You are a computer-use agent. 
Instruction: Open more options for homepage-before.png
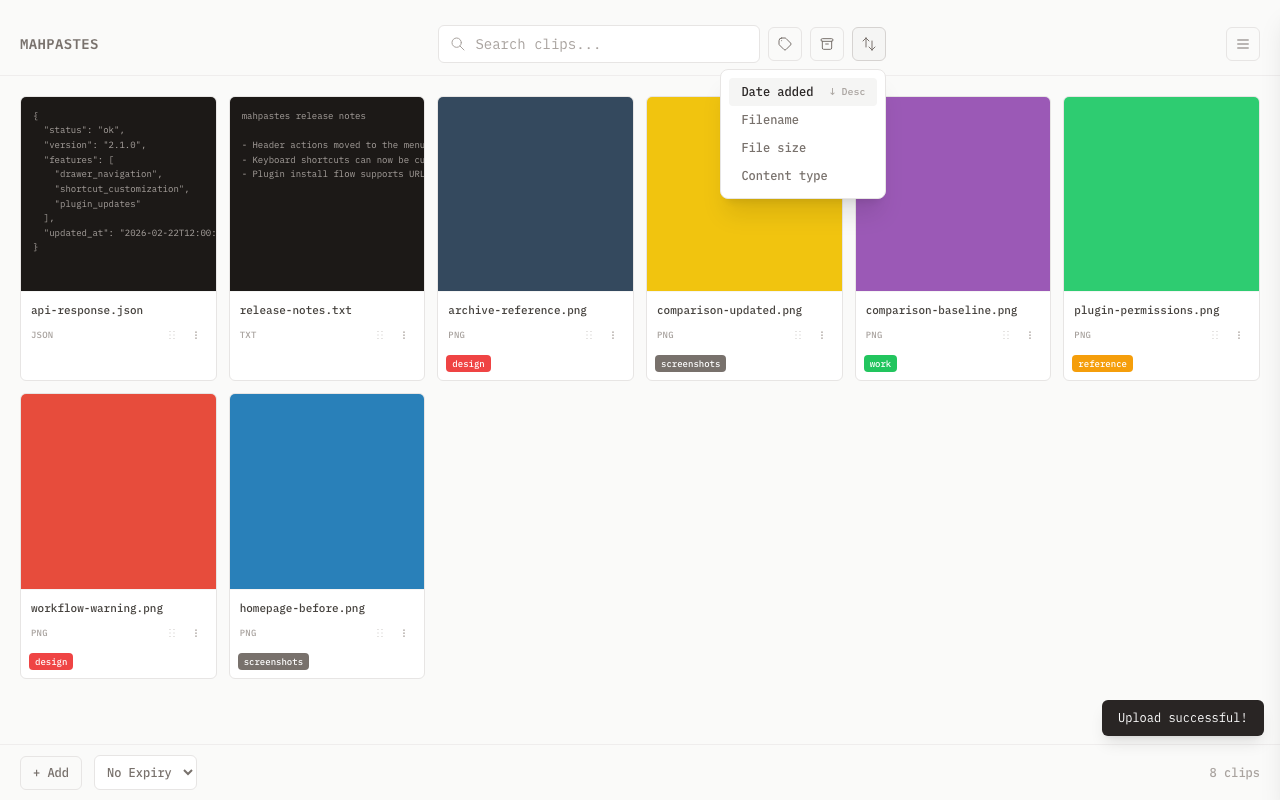[404, 633]
